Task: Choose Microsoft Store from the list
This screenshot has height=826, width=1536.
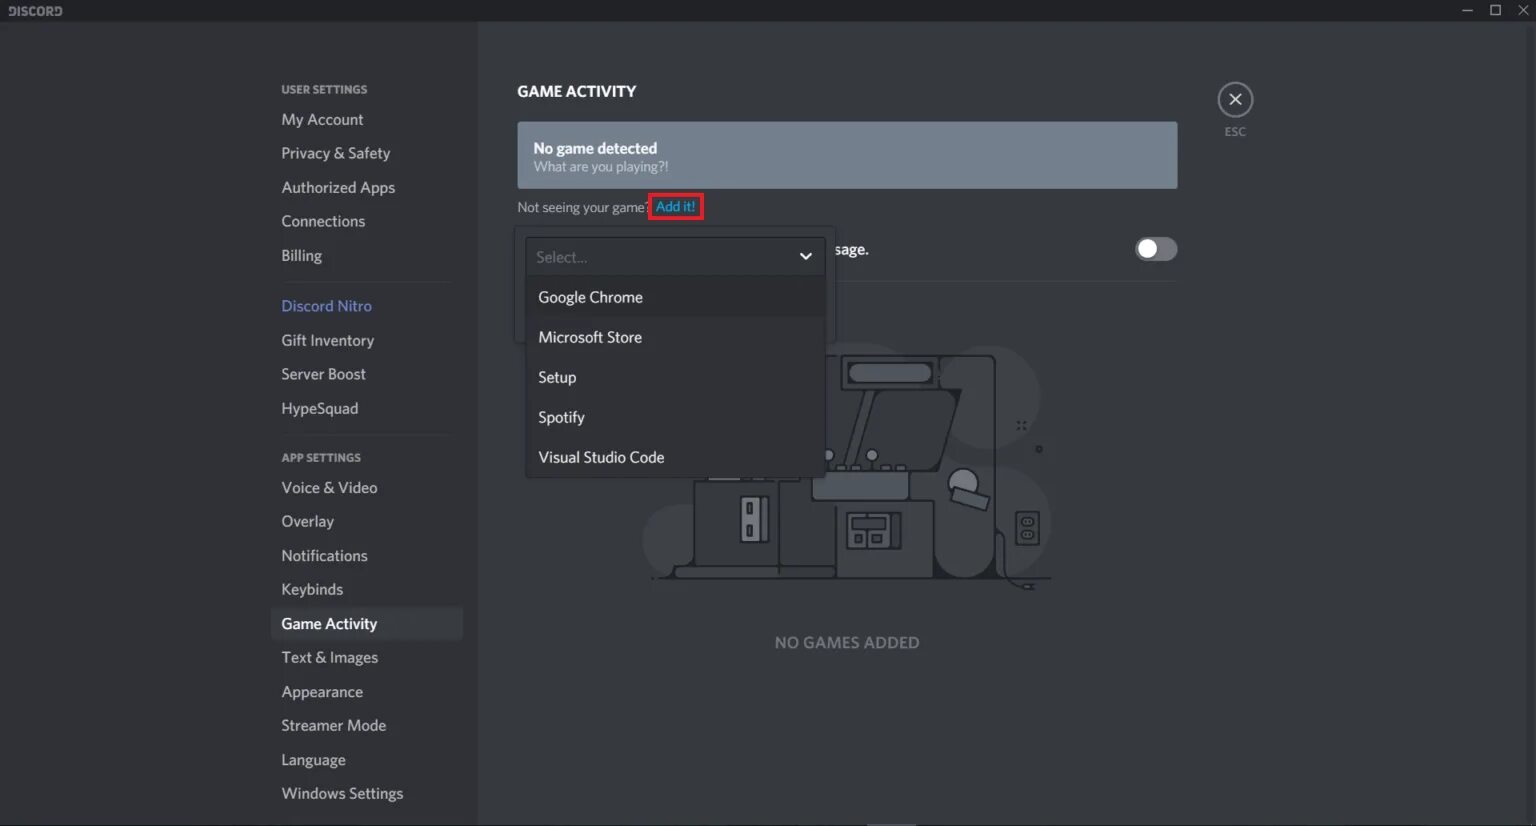Action: click(675, 337)
